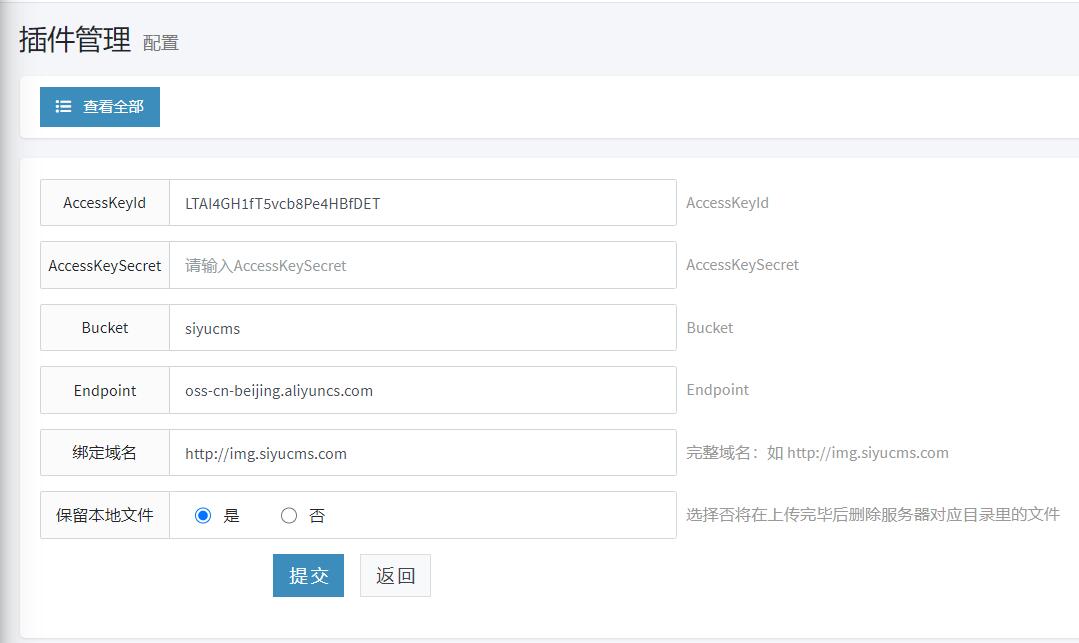The image size is (1079, 643).
Task: Select the 是 radio button
Action: (203, 516)
